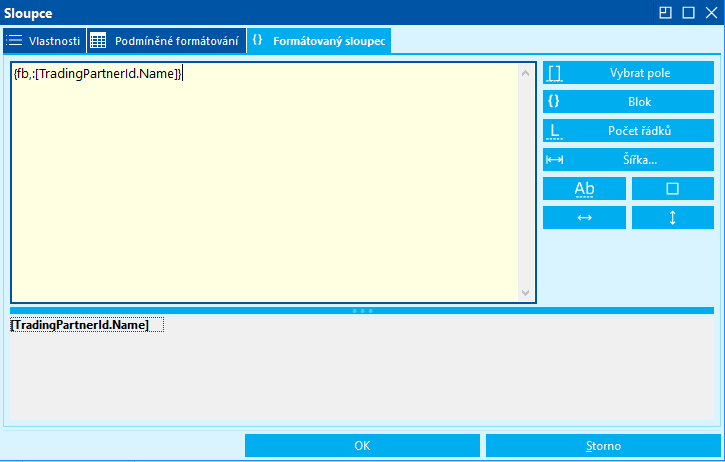Open the Šířka width setting
The image size is (725, 462).
click(x=628, y=160)
